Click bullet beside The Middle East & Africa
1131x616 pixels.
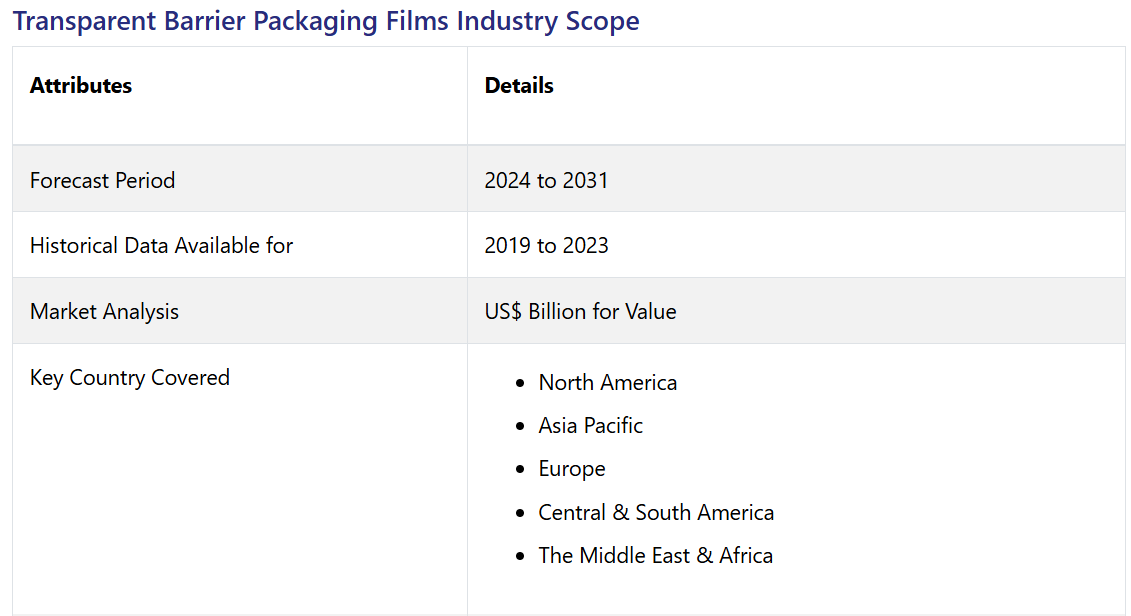519,556
